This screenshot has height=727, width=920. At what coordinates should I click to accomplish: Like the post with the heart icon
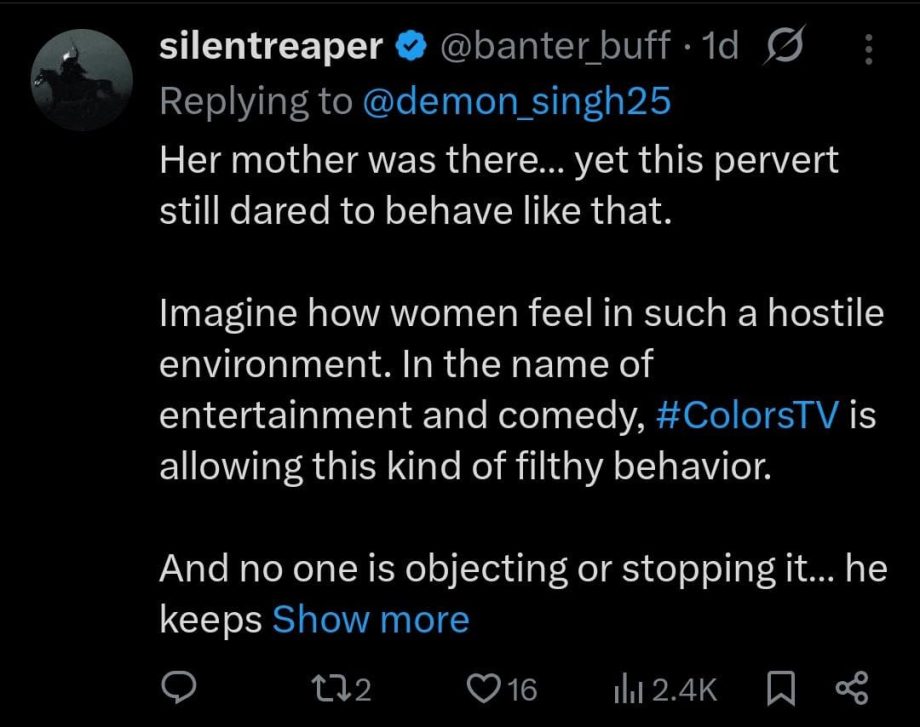pos(485,688)
